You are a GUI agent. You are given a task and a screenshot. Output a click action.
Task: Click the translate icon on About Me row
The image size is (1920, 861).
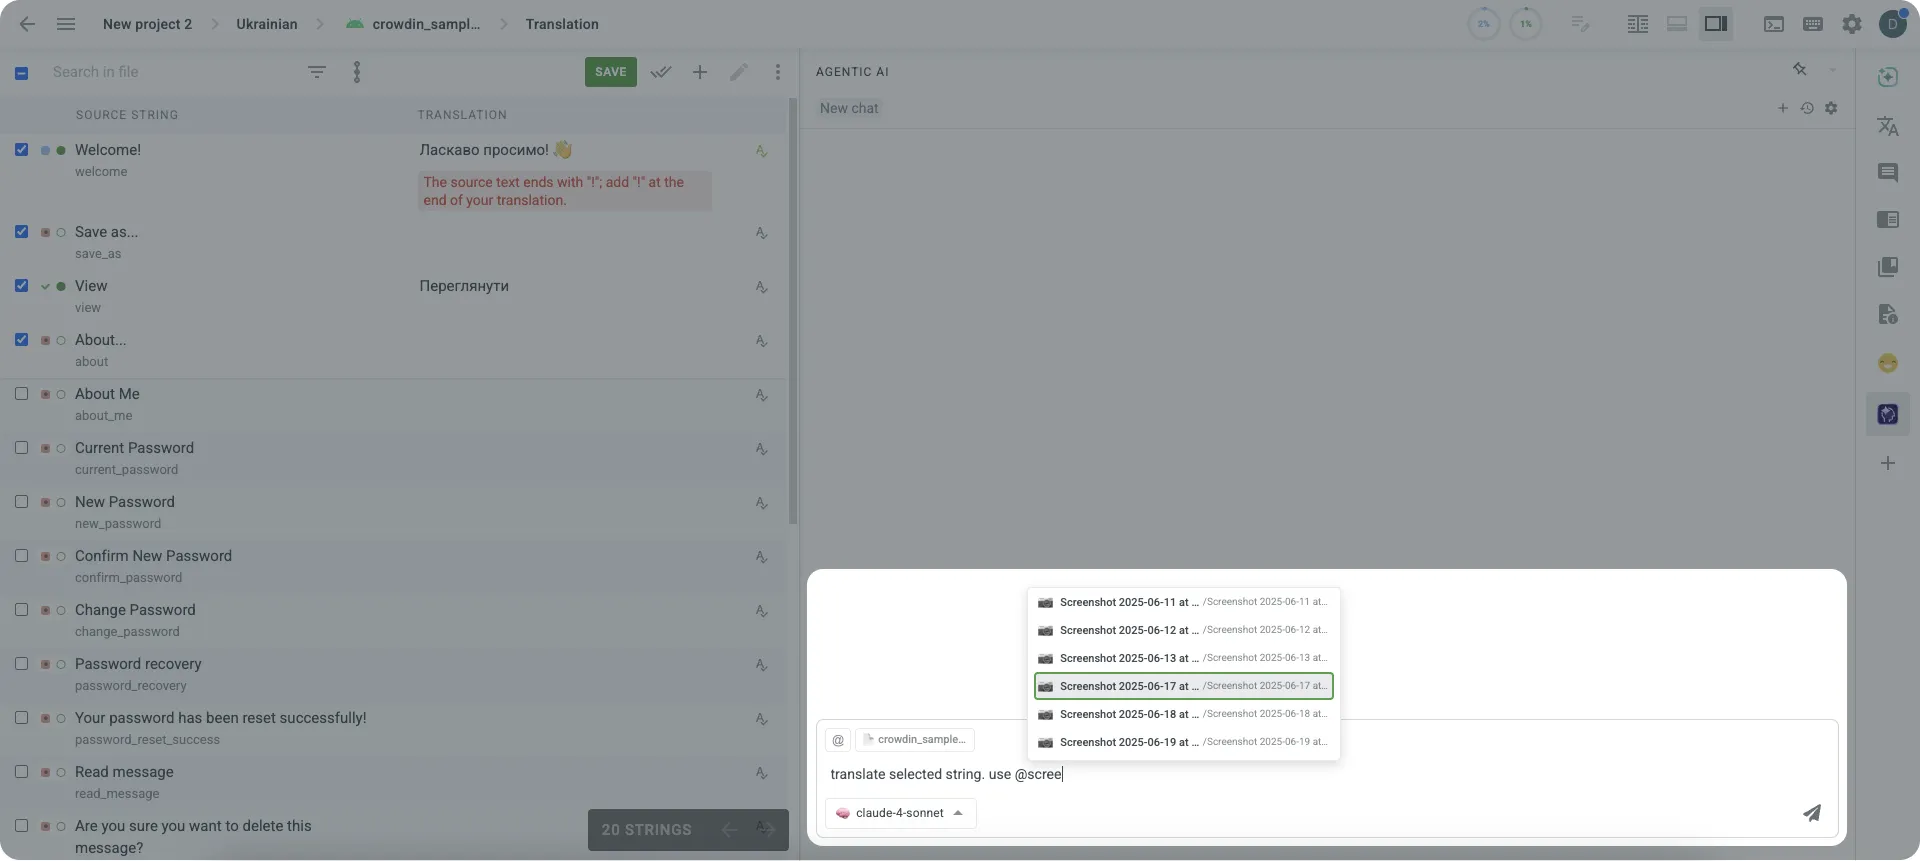click(x=761, y=395)
